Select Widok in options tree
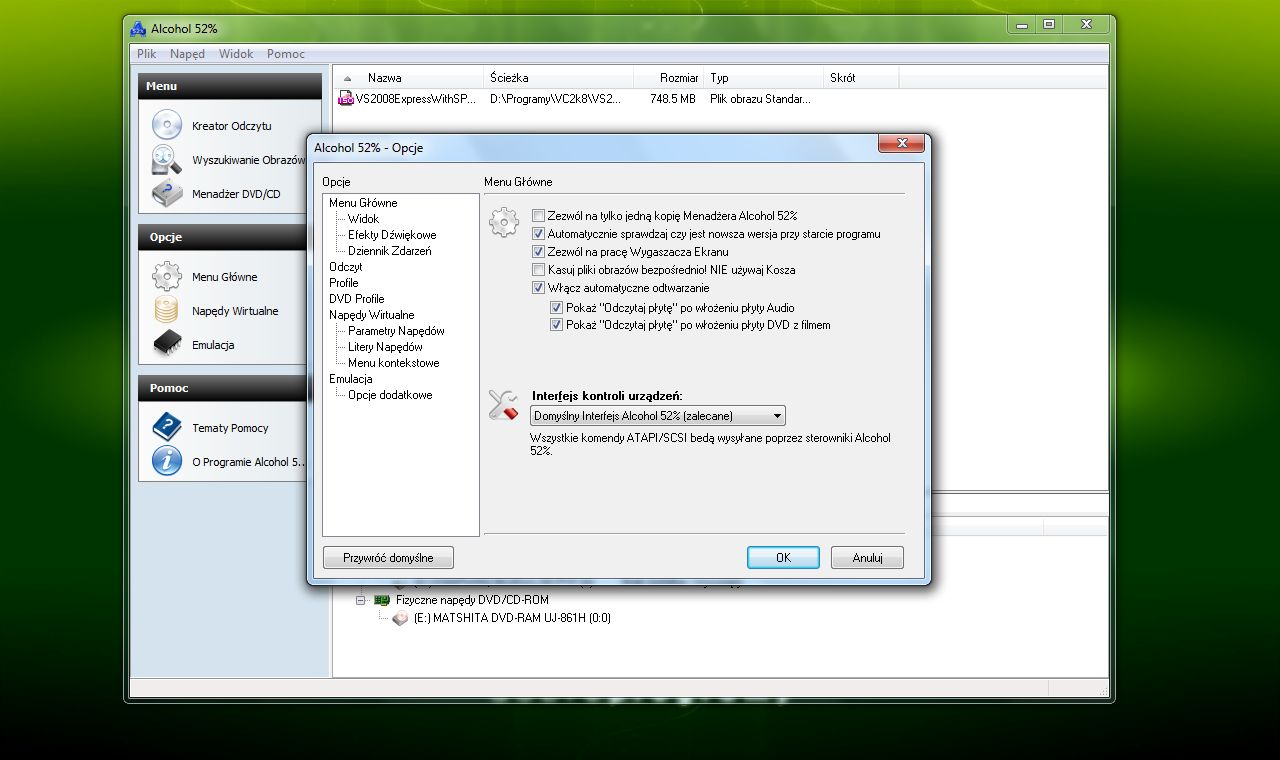 coord(363,219)
